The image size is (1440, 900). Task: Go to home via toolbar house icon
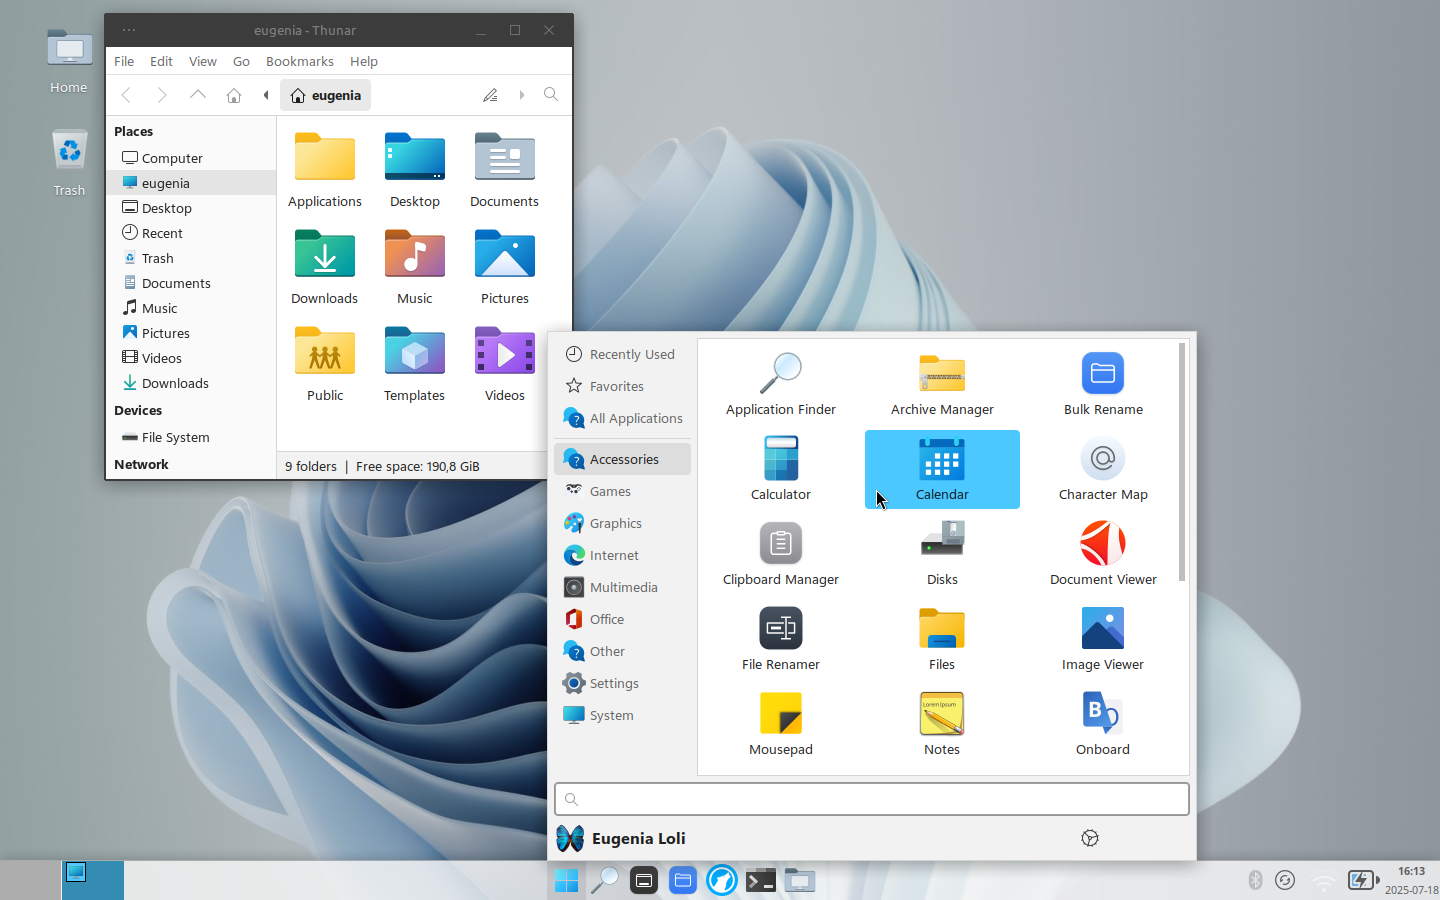pos(234,95)
